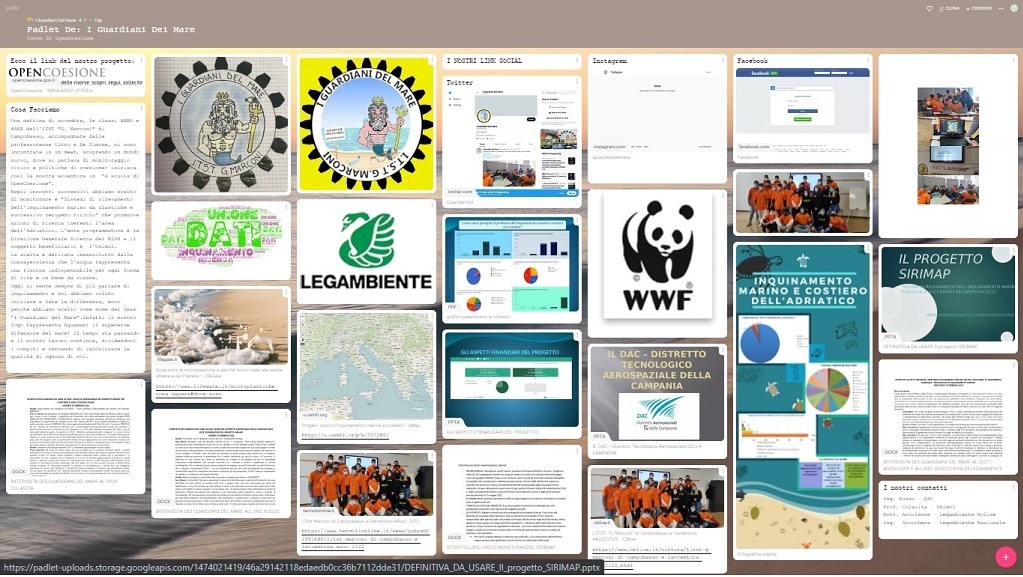Click the padlet title 'Padlet De: I Guardiani Dei Mare'
1023x577 pixels.
(111, 29)
